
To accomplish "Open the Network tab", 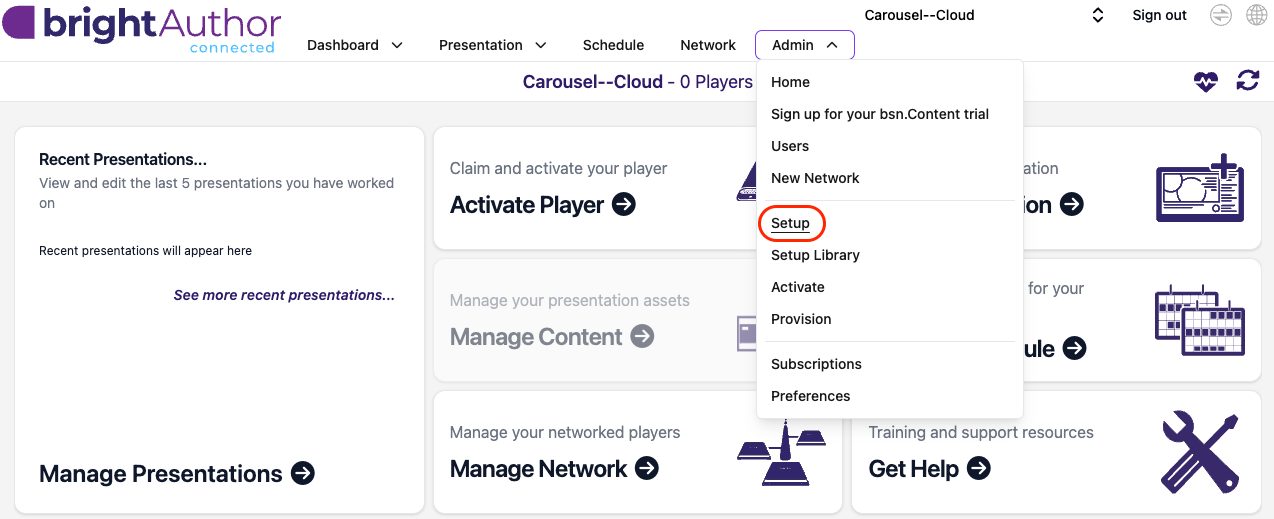I will 708,45.
